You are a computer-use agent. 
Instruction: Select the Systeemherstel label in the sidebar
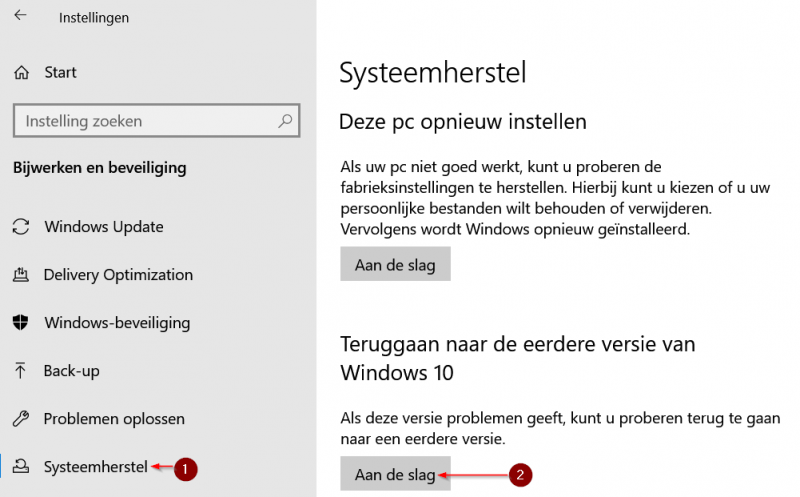[96, 467]
